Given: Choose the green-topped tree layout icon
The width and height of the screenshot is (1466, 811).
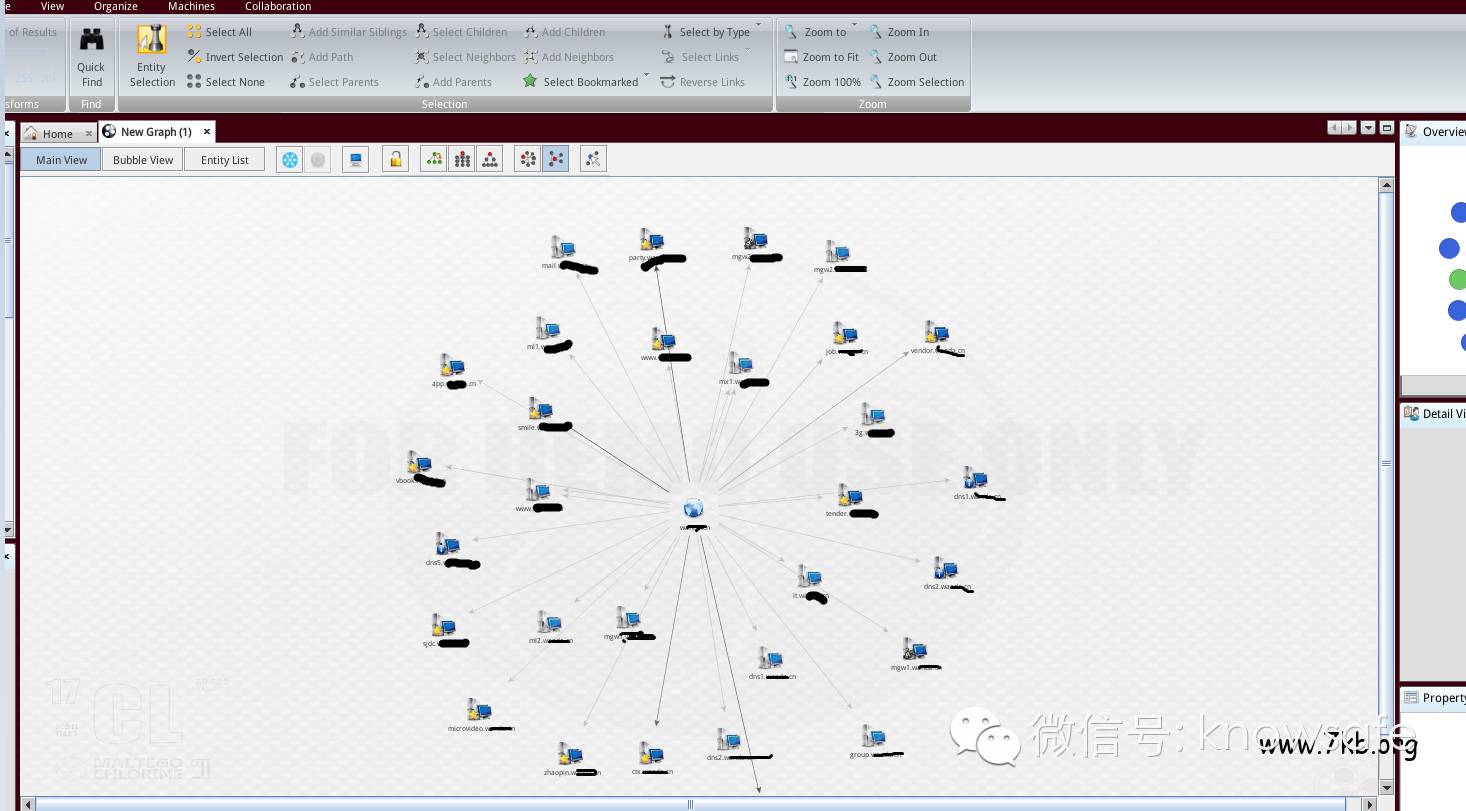Looking at the screenshot, I should tap(433, 159).
